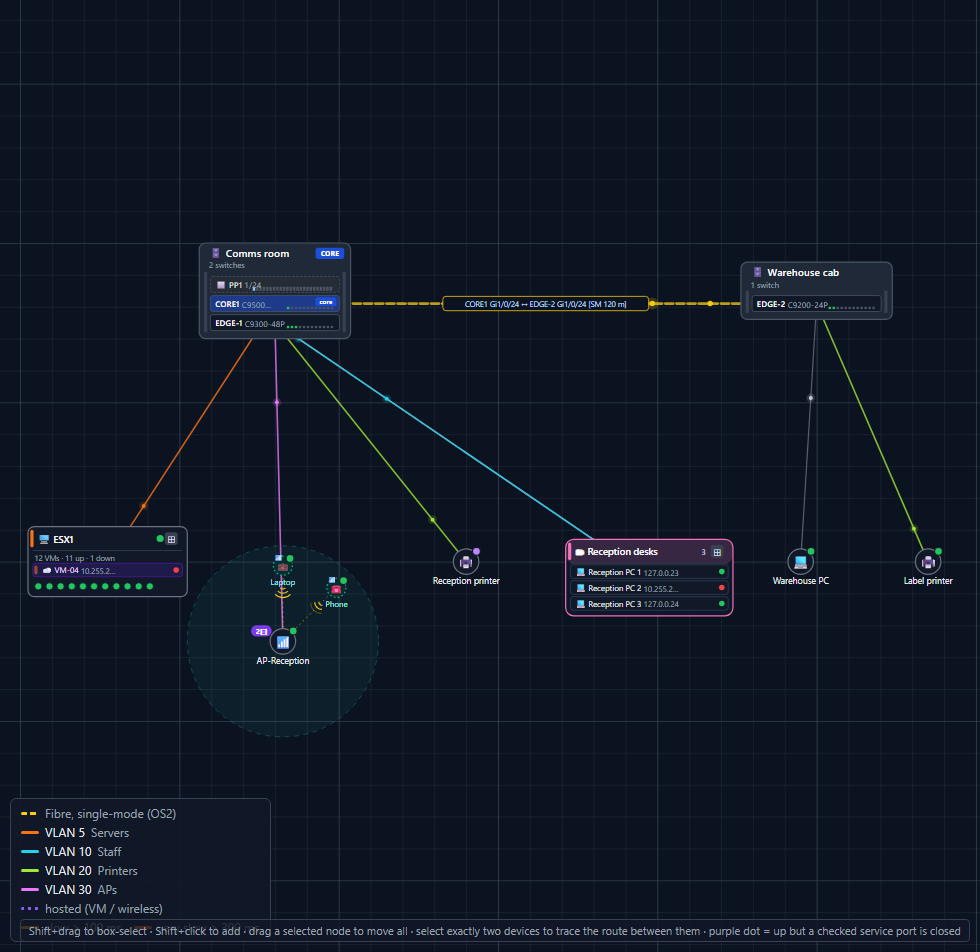Image resolution: width=980 pixels, height=952 pixels.
Task: Click the PP1 patch panel icon
Action: click(221, 285)
